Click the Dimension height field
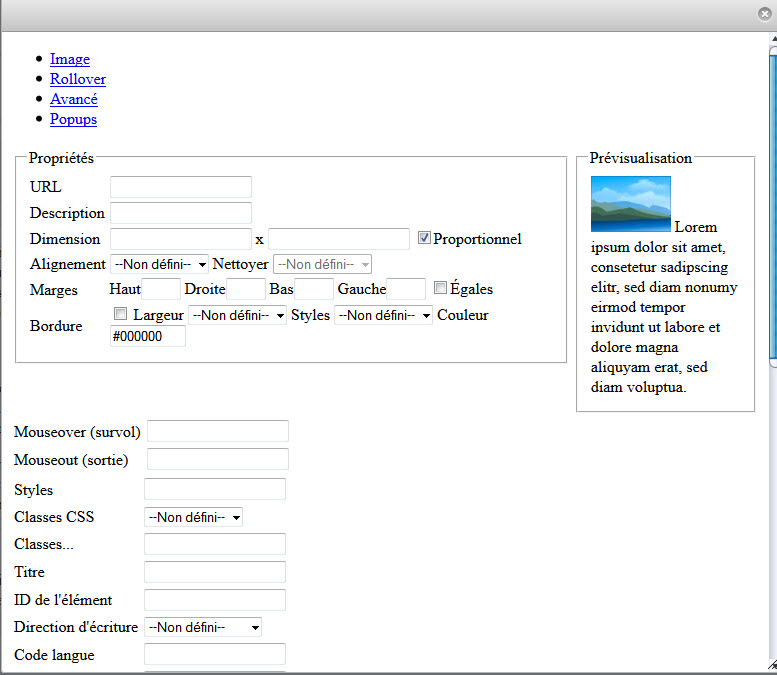Viewport: 777px width, 675px height. (x=339, y=239)
